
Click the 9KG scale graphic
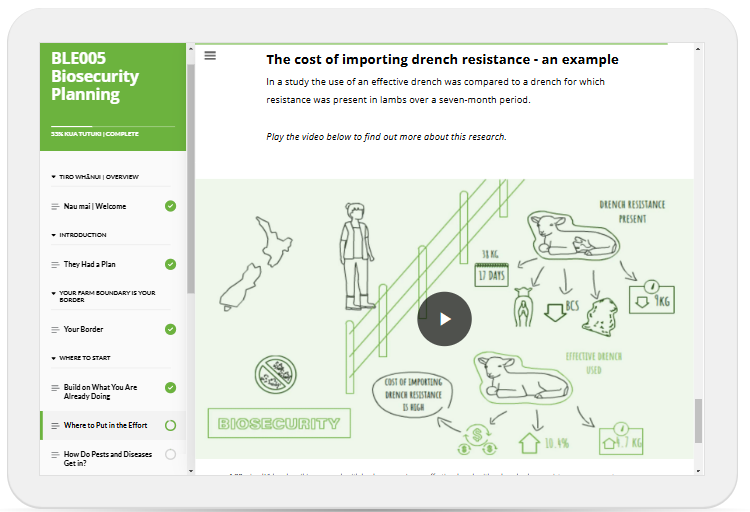pyautogui.click(x=651, y=298)
